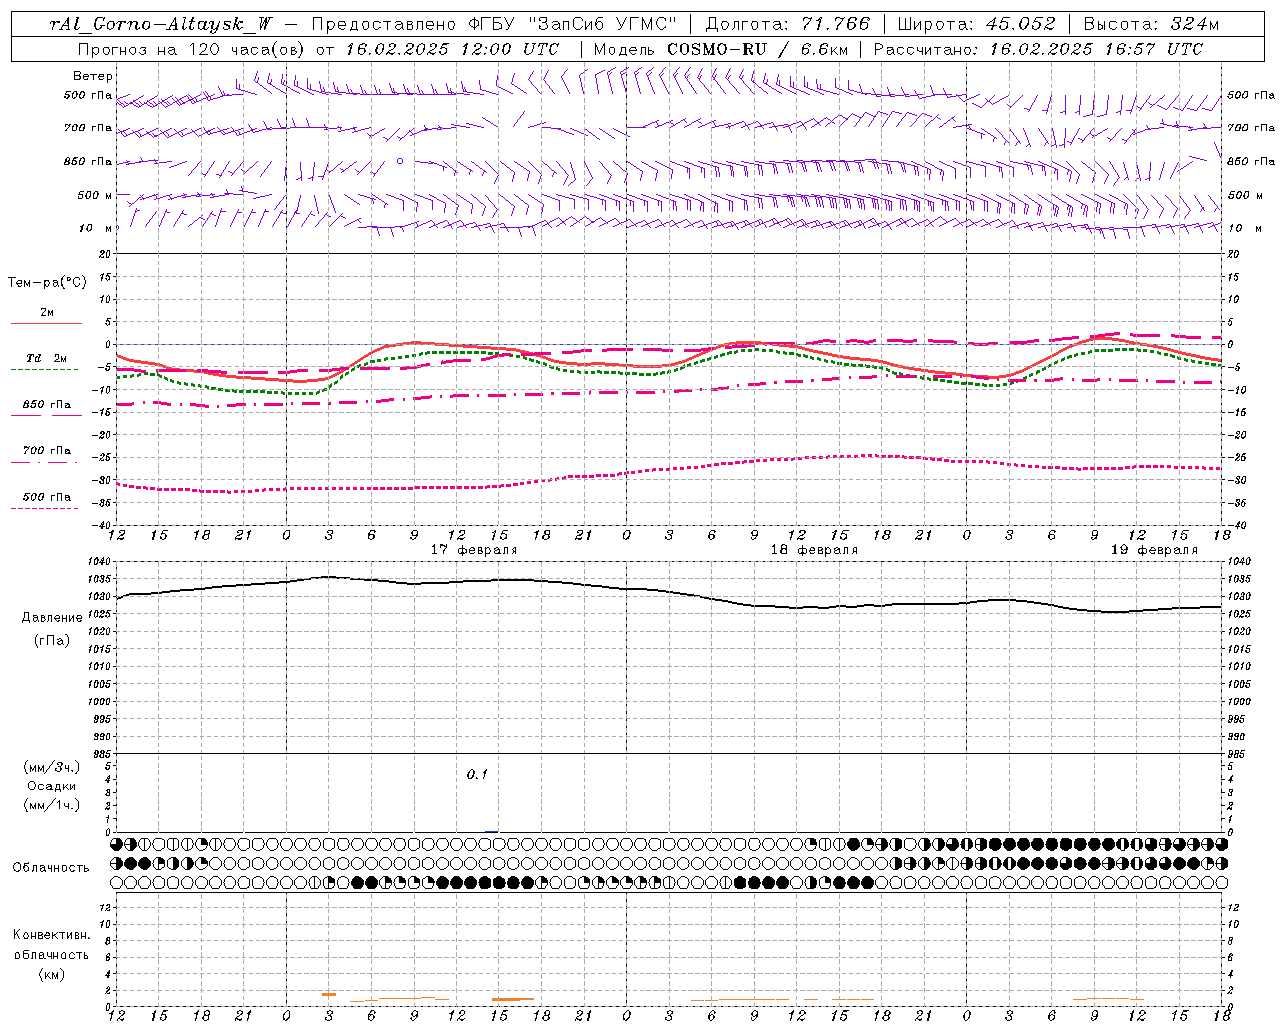1280x1024 pixels.
Task: Click the 500 гПа temperature legend entry
Action: [47, 497]
